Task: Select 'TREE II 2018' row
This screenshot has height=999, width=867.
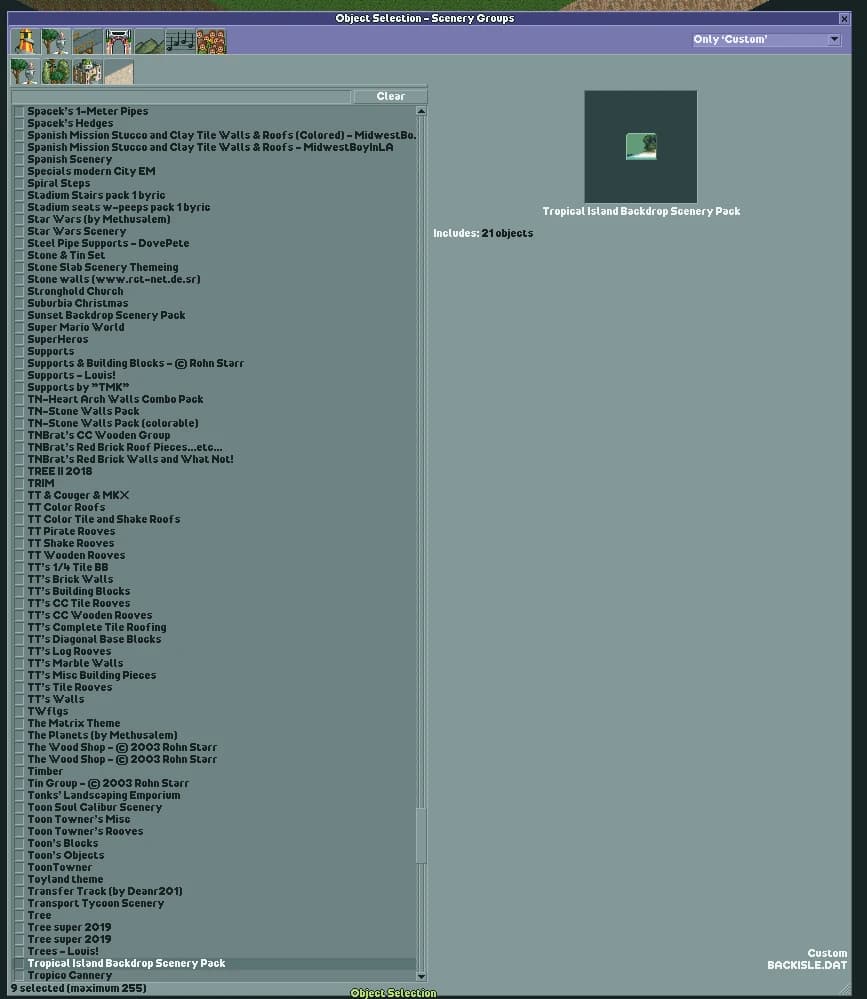Action: coord(215,471)
